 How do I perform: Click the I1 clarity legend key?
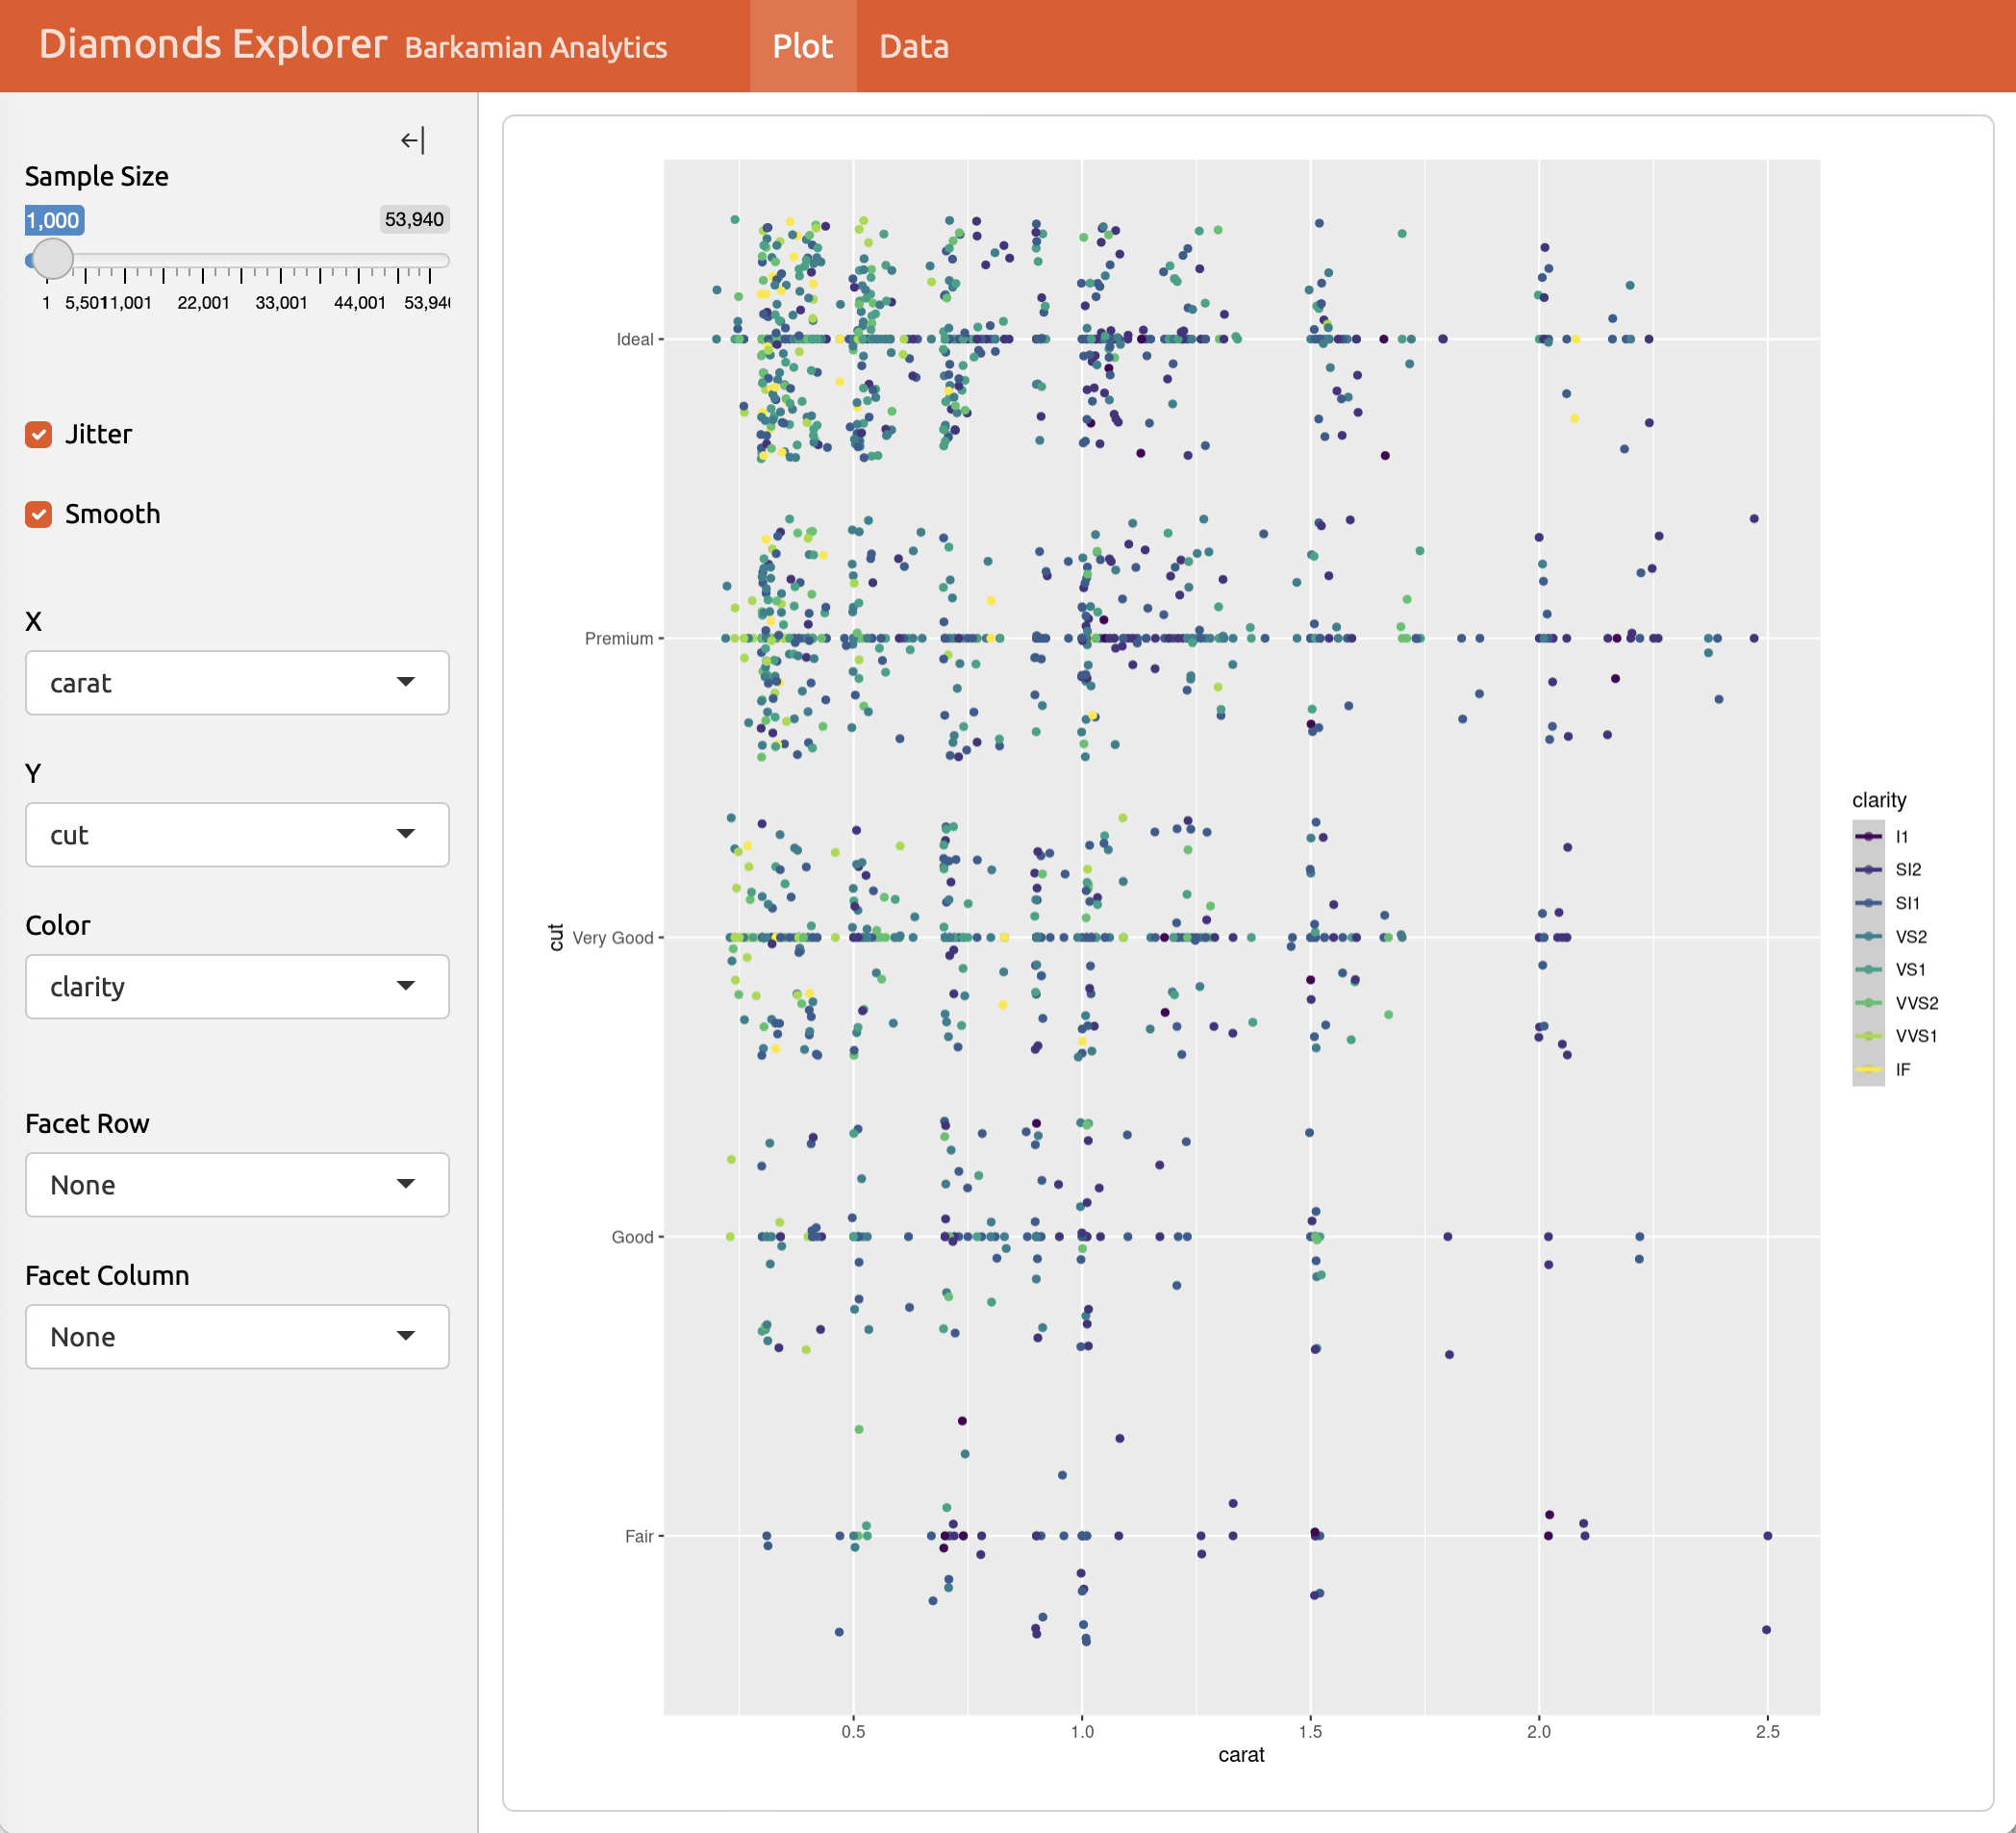pos(1867,836)
